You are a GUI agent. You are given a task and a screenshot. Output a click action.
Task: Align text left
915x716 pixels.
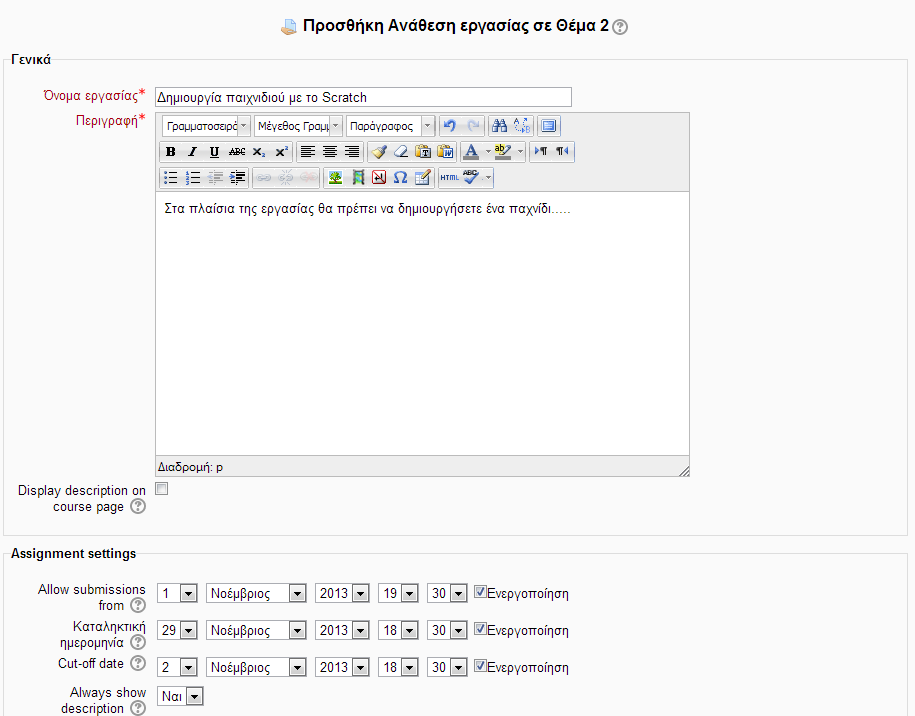point(308,152)
